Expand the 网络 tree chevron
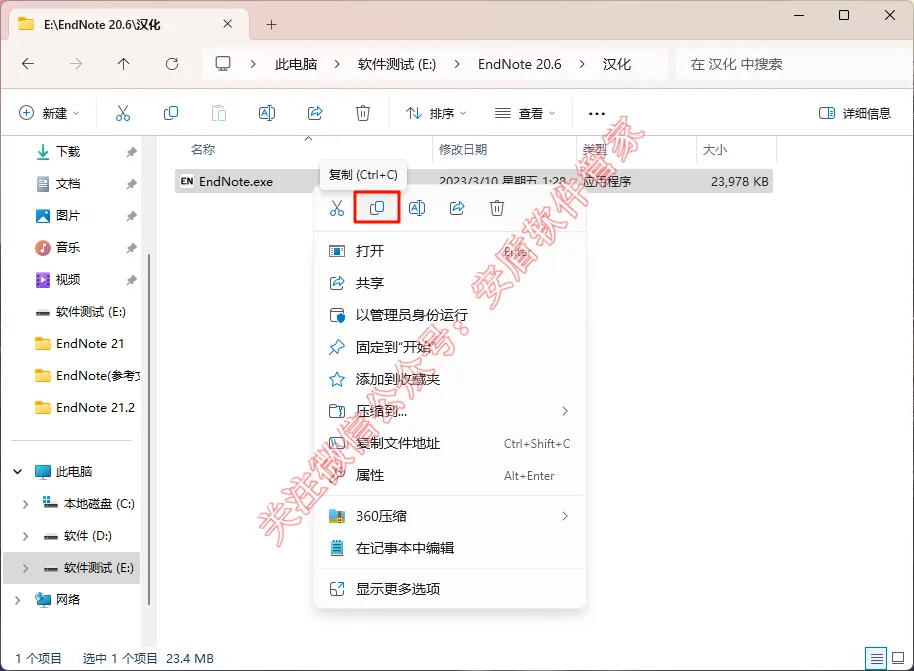This screenshot has height=671, width=914. point(17,600)
